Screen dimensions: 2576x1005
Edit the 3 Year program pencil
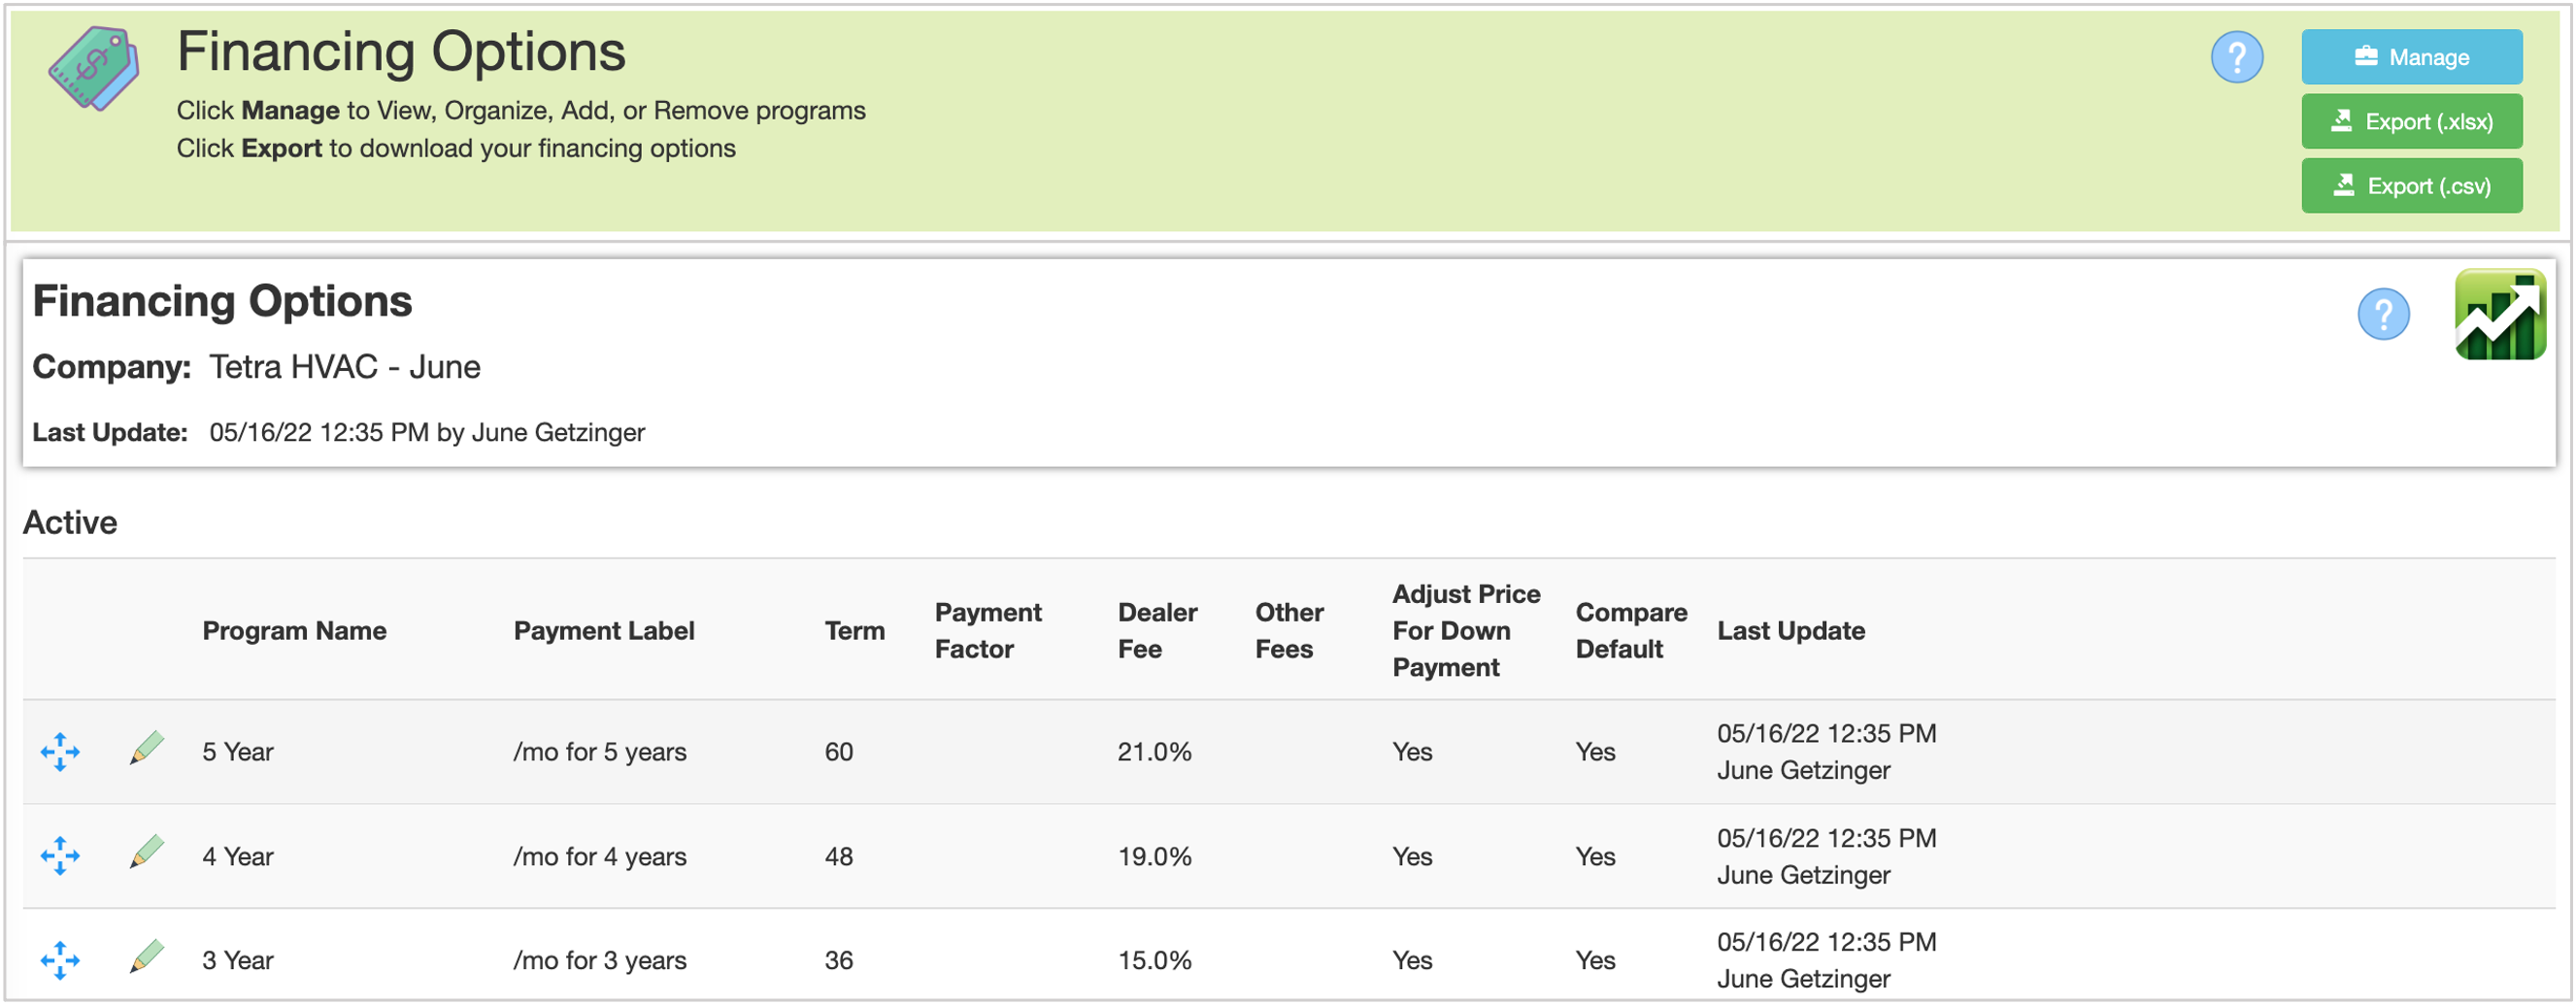(x=147, y=957)
